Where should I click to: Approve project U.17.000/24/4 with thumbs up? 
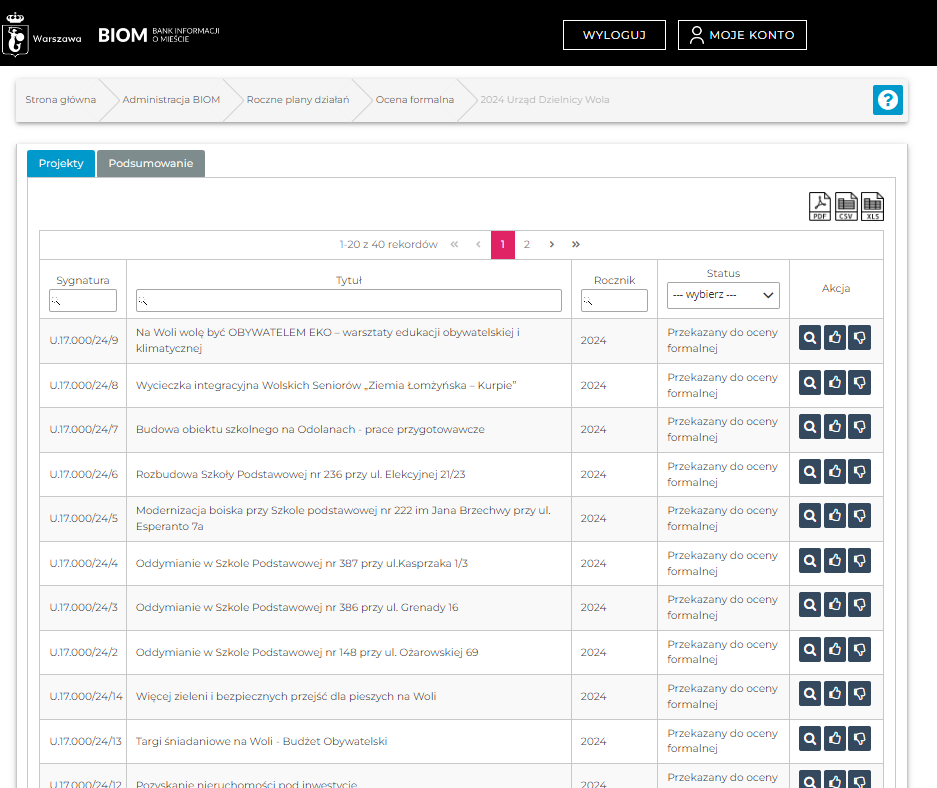pos(835,561)
